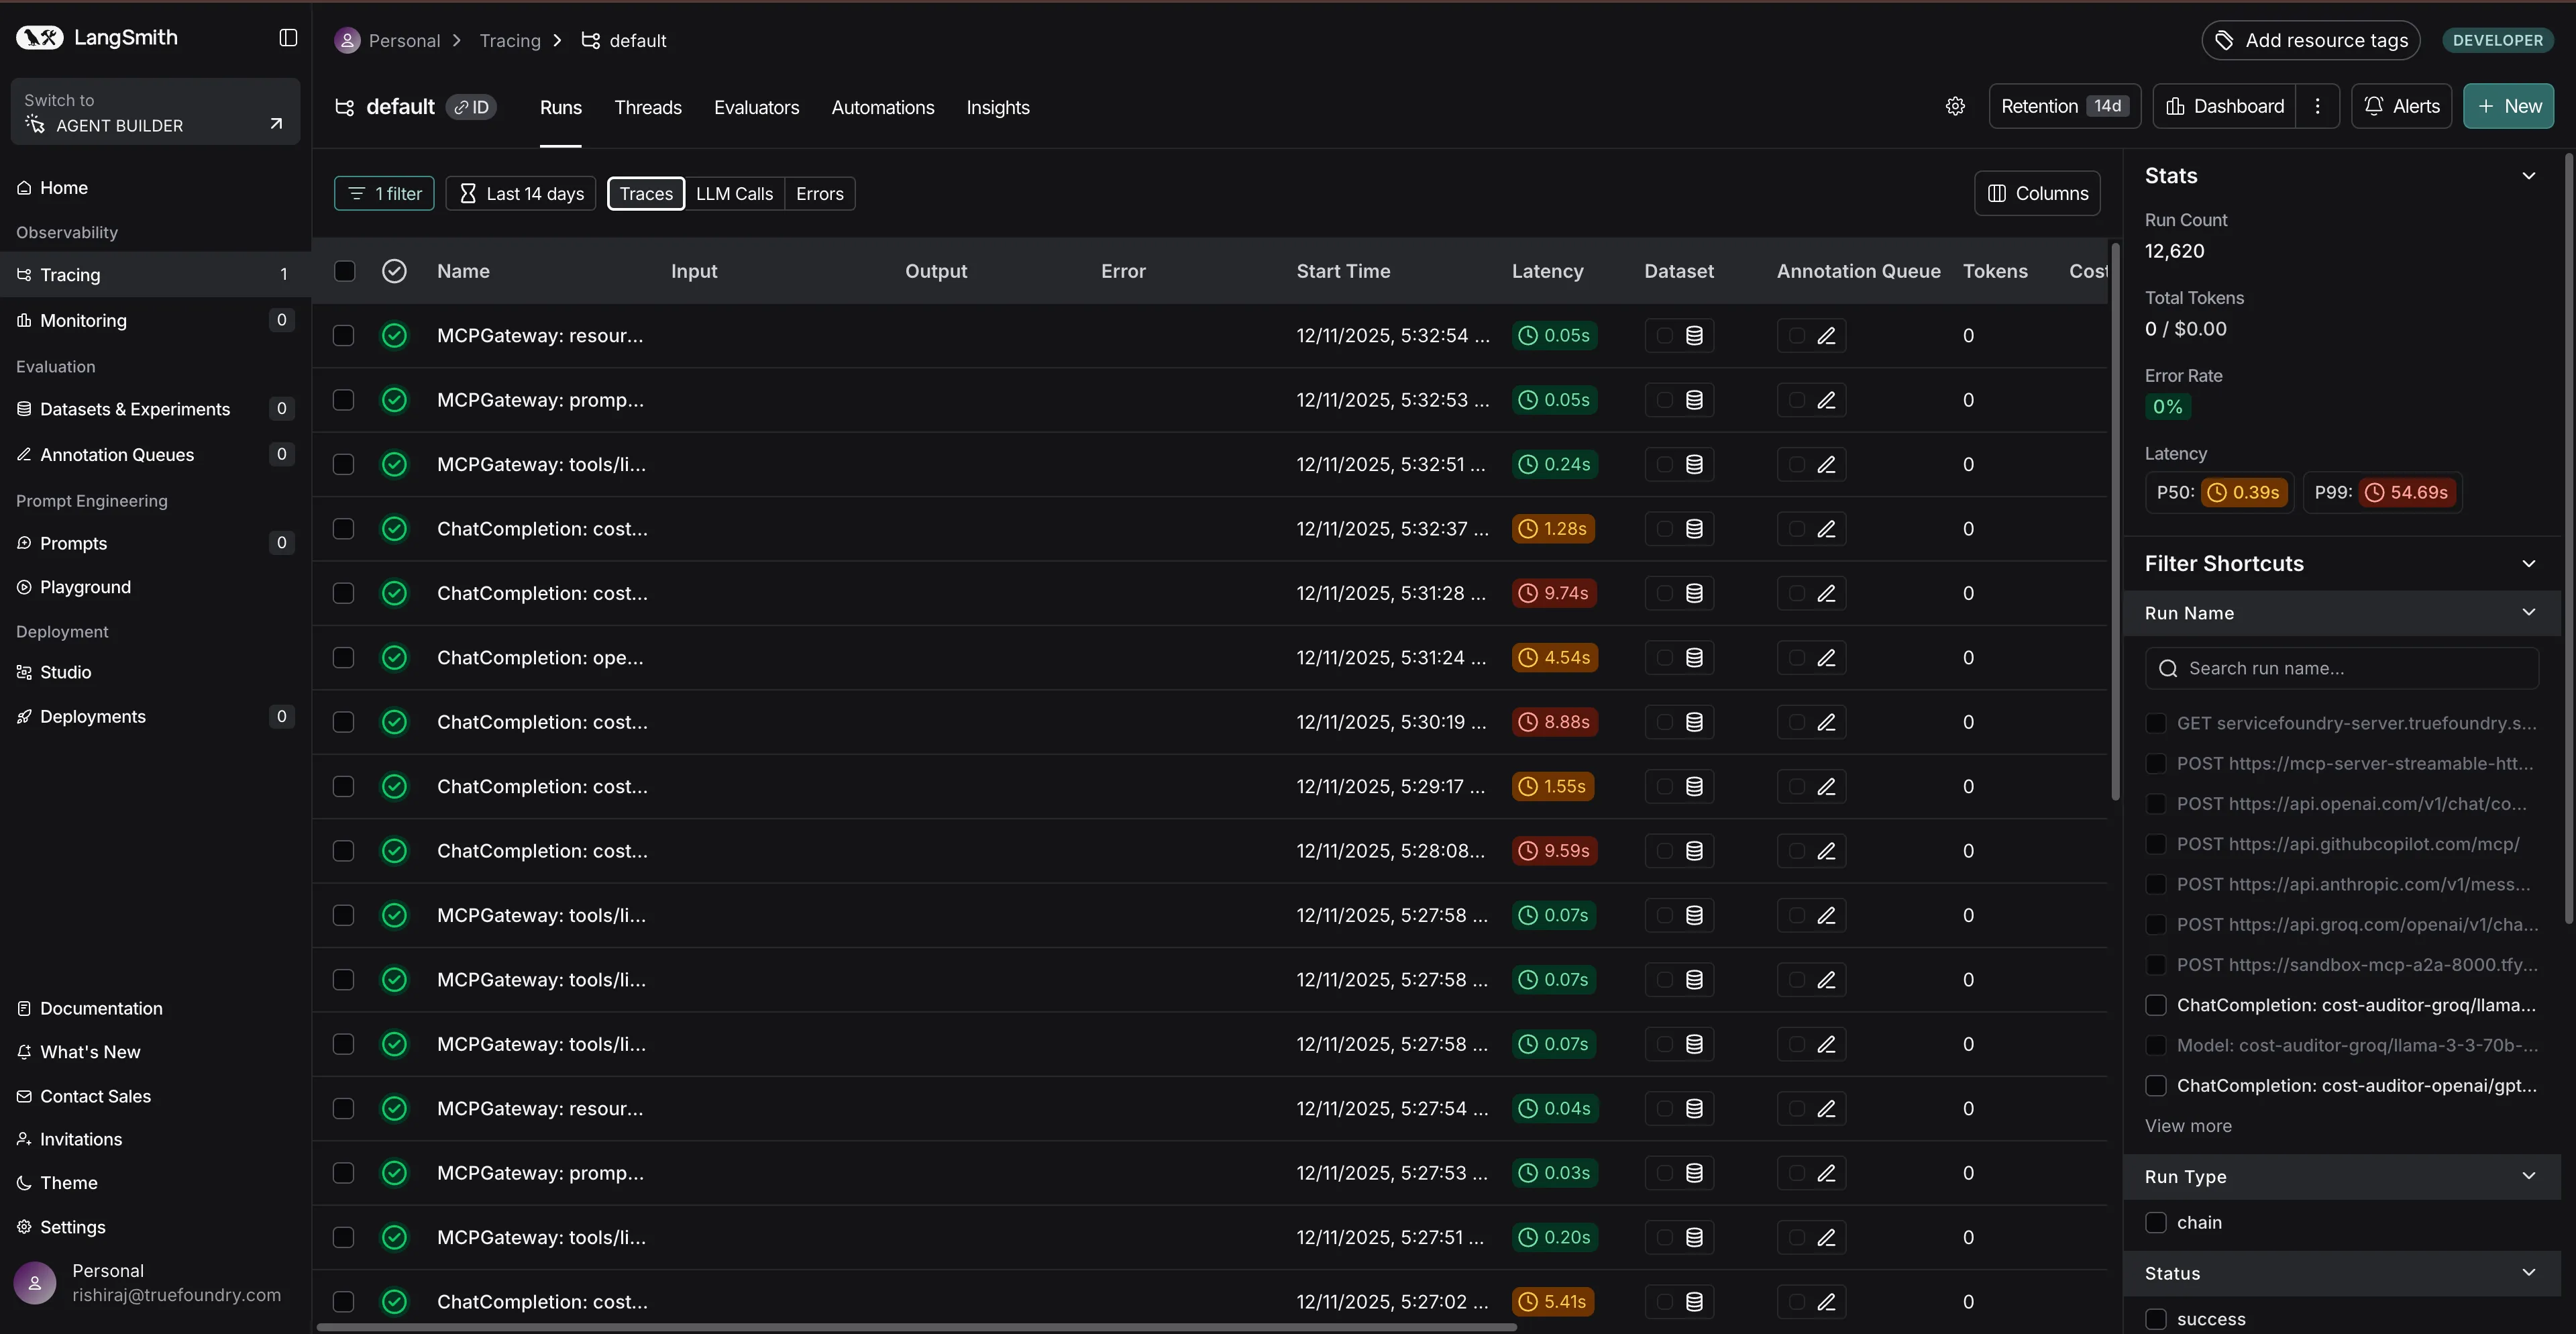Click the New button
2576x1334 pixels.
(x=2508, y=106)
